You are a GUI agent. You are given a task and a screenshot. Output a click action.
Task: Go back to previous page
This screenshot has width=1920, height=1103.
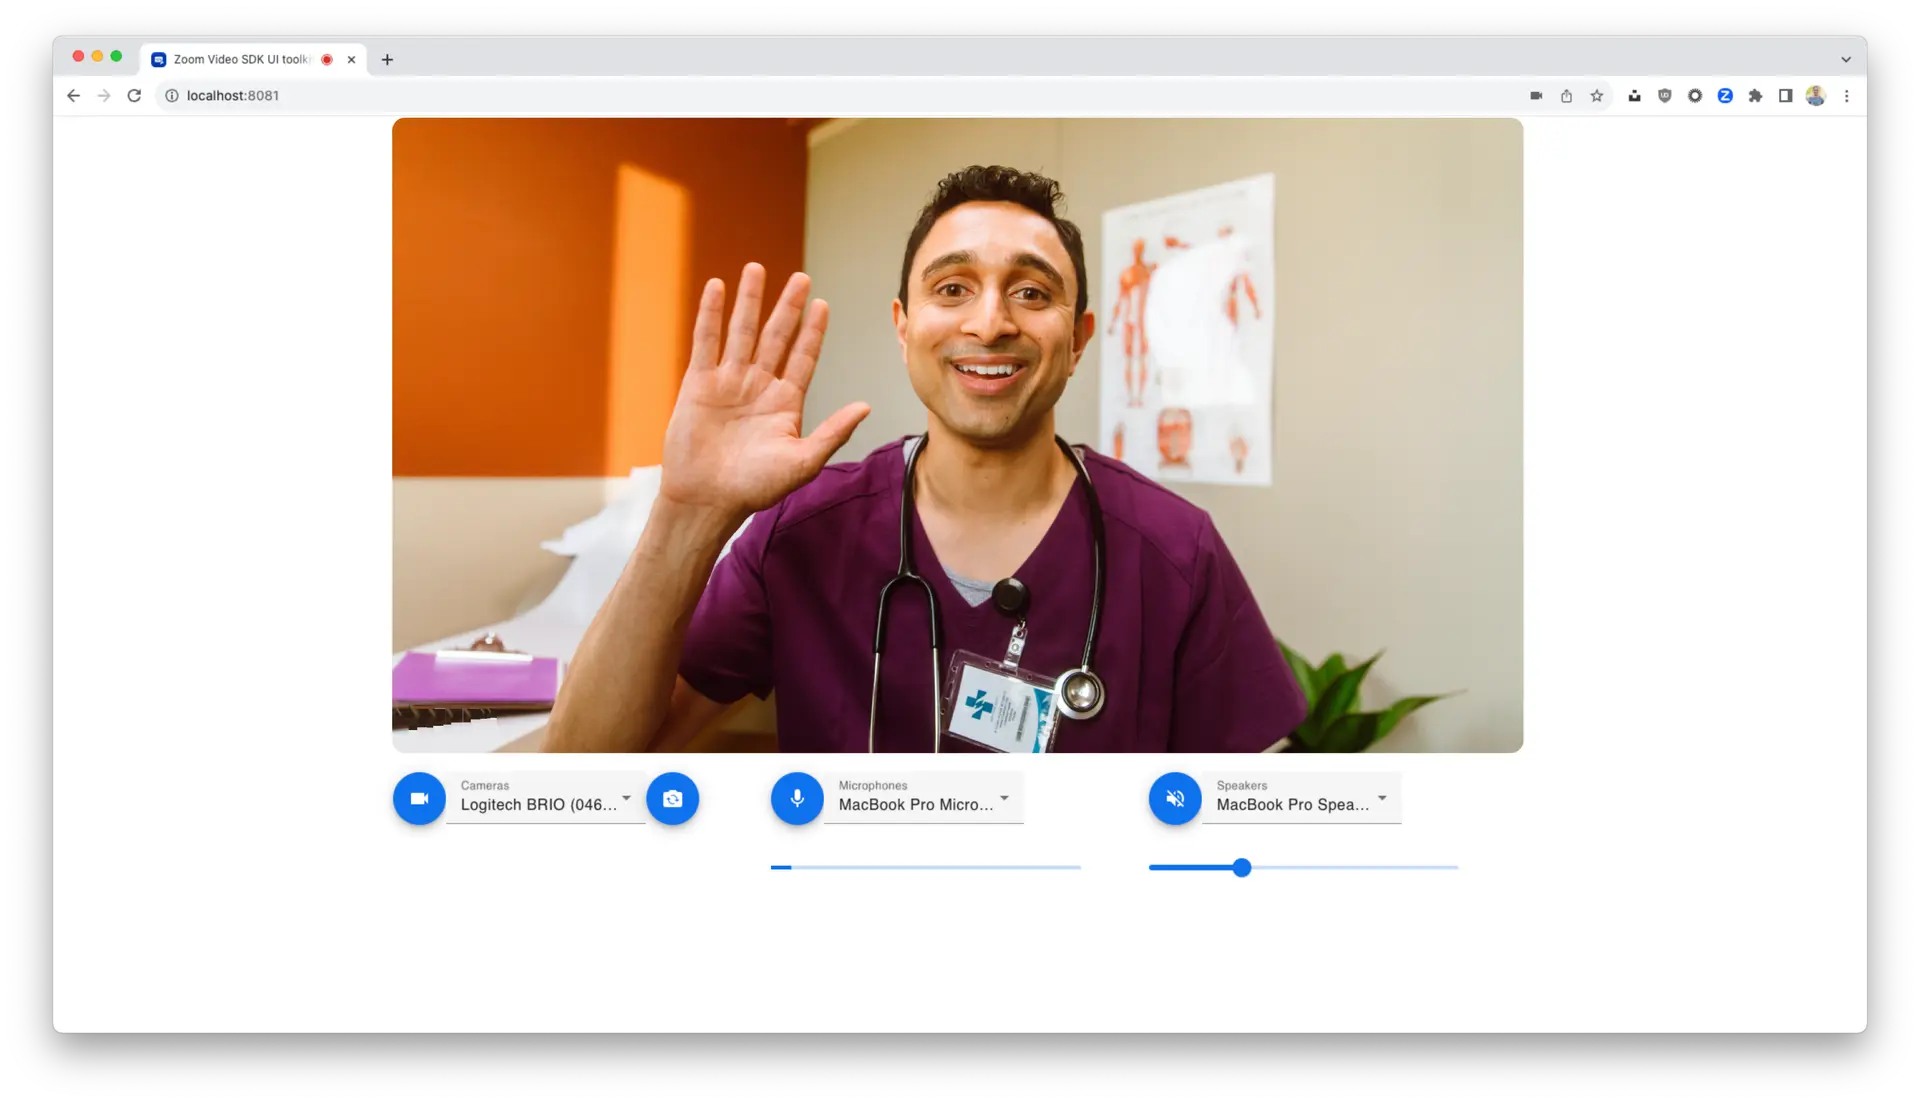pyautogui.click(x=73, y=96)
